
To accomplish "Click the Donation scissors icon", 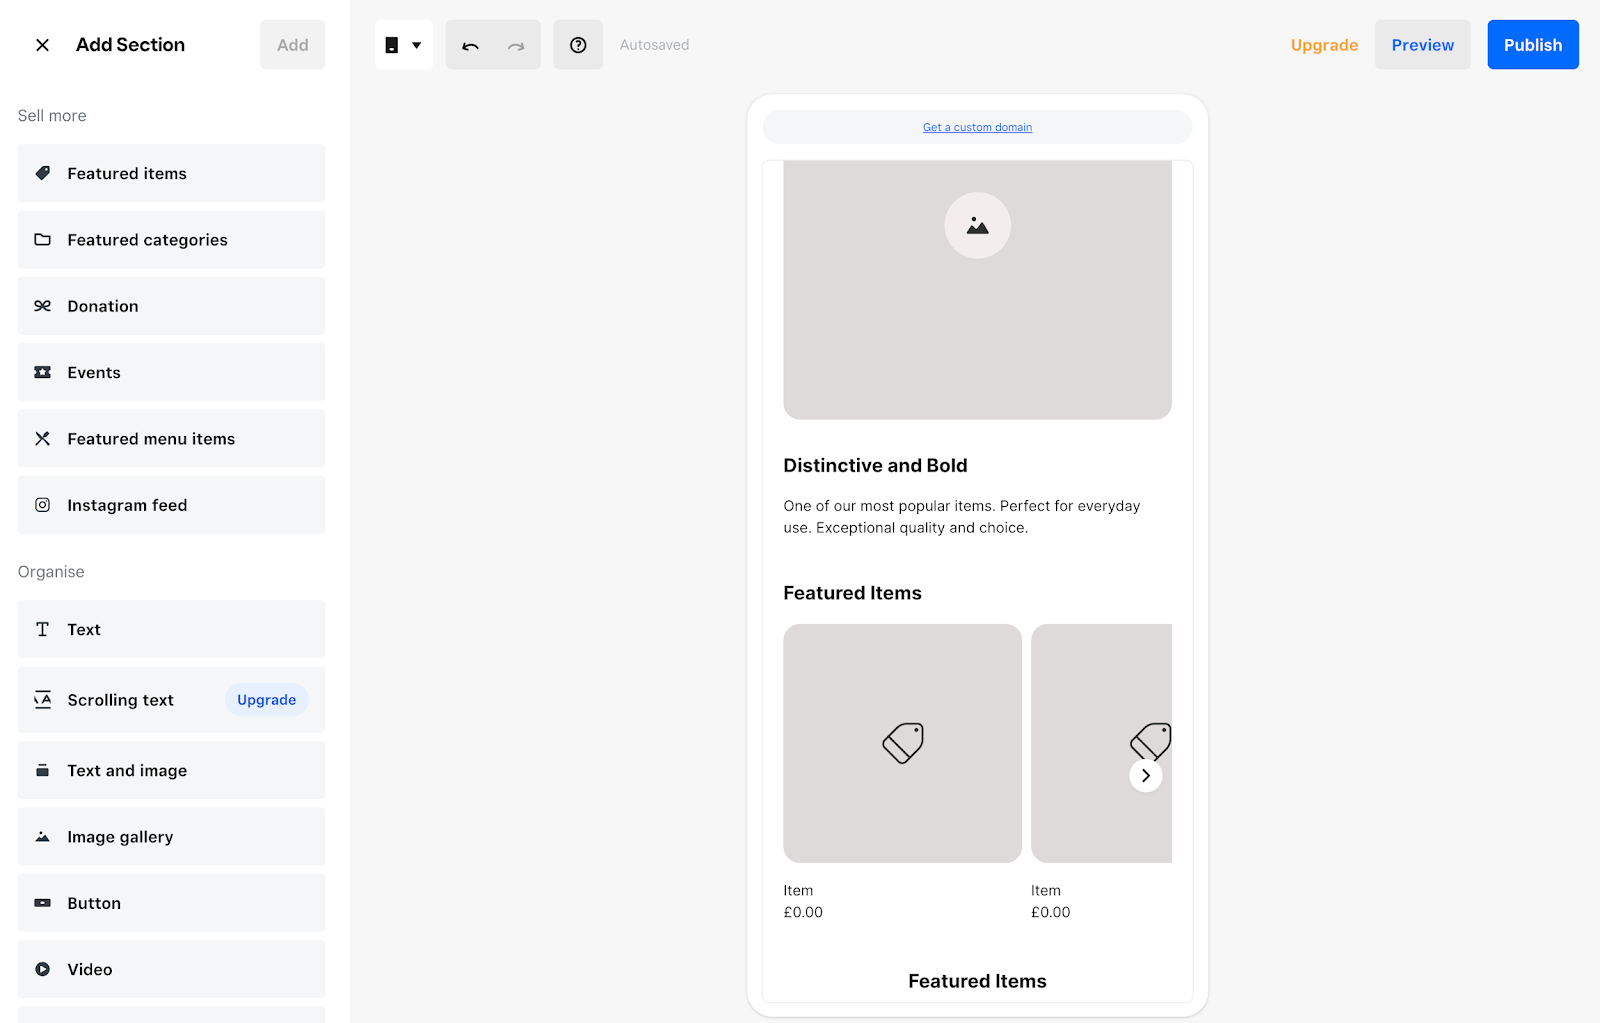I will point(42,305).
